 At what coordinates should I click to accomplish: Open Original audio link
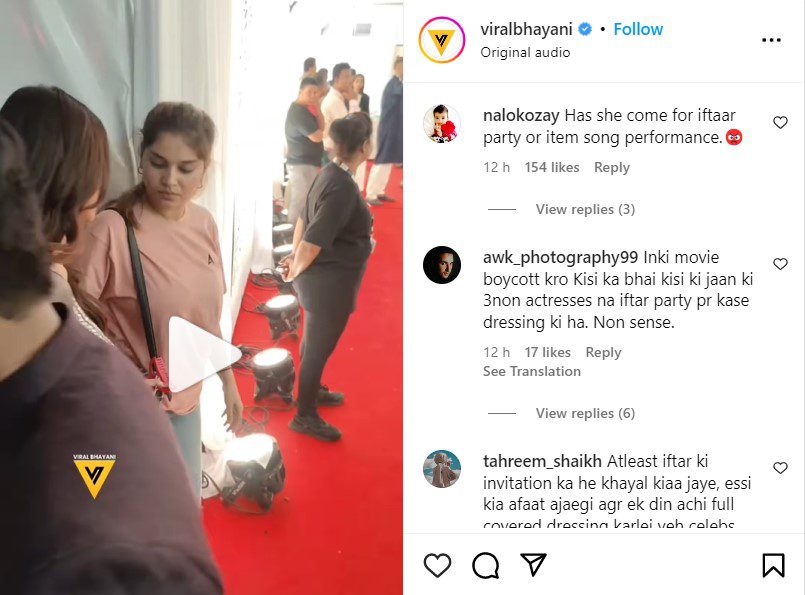click(525, 52)
